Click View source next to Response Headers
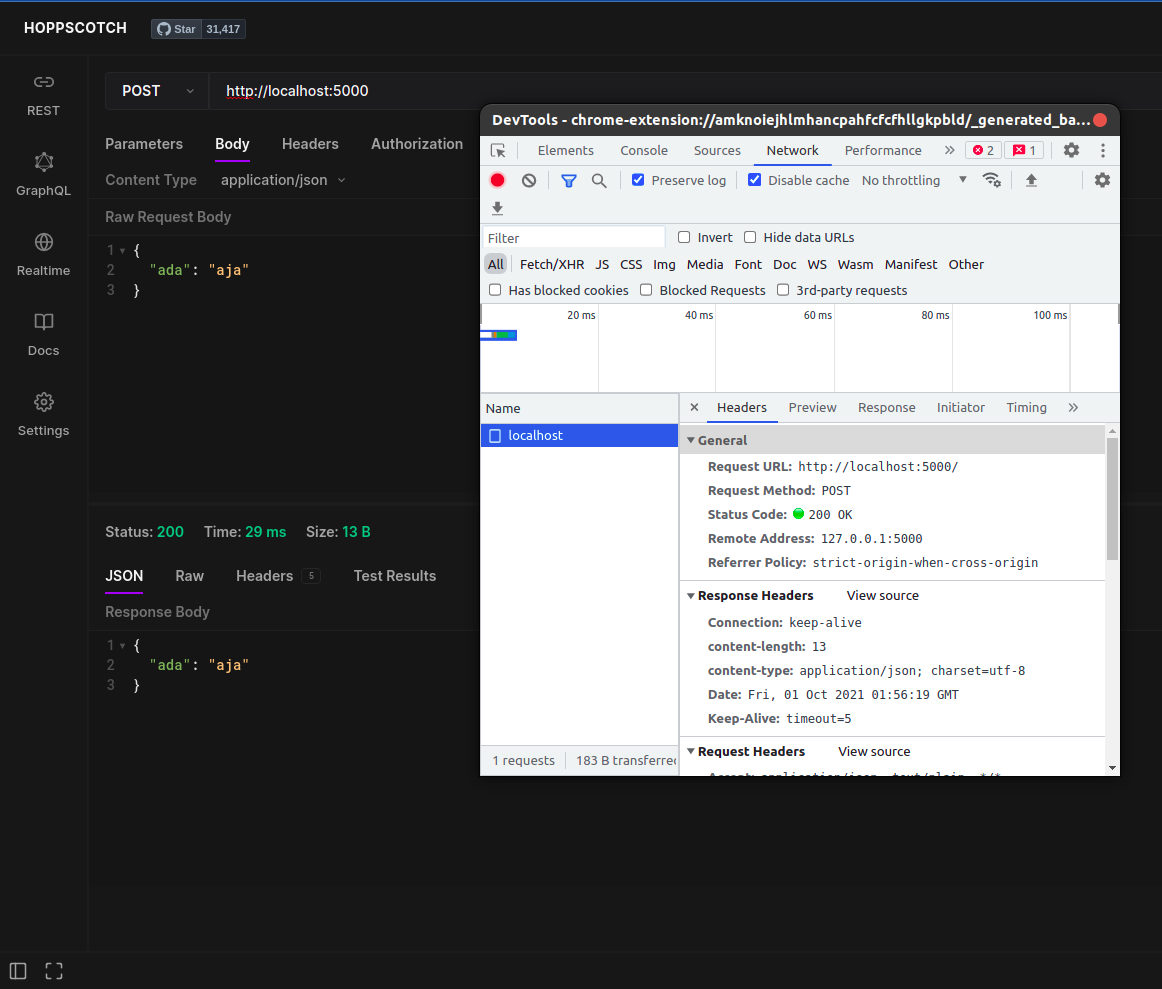 tap(882, 595)
